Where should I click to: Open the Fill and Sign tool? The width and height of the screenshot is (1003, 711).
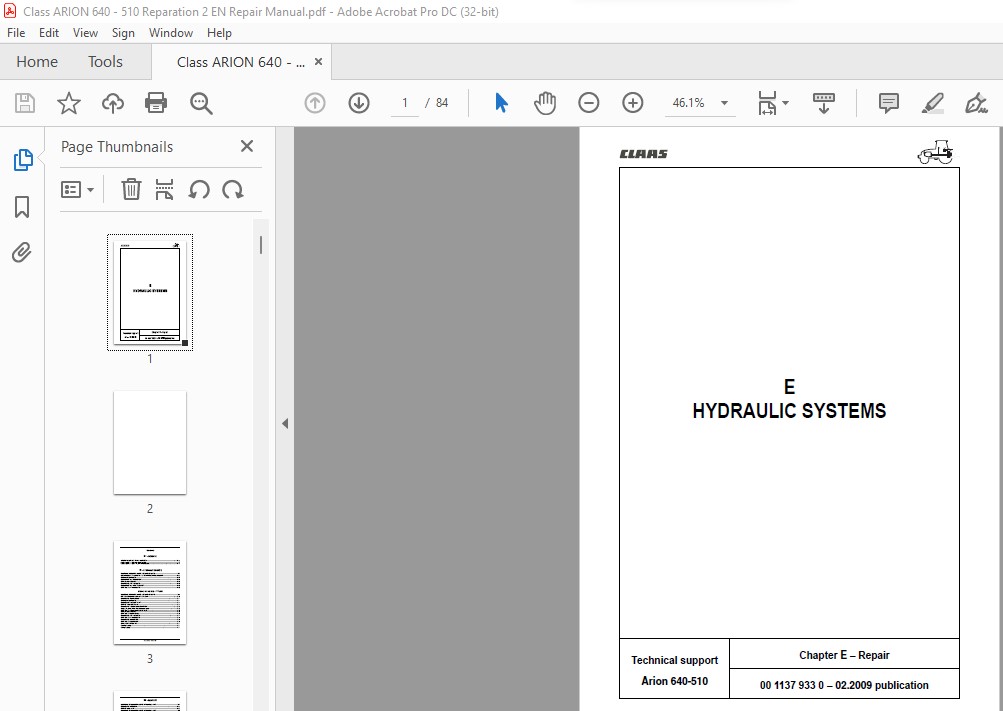click(x=976, y=103)
